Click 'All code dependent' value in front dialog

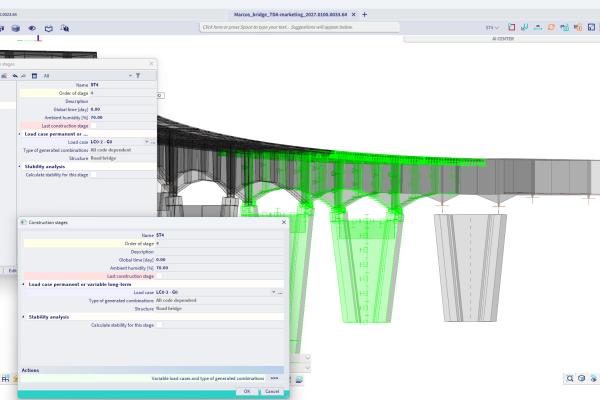coord(176,300)
